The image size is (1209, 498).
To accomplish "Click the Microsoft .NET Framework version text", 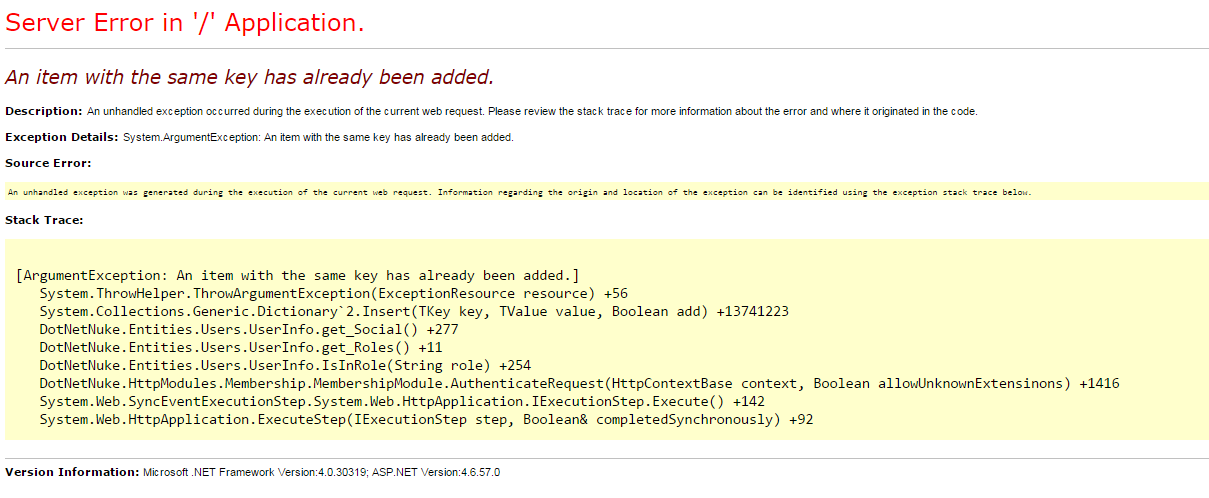I will (x=256, y=471).
